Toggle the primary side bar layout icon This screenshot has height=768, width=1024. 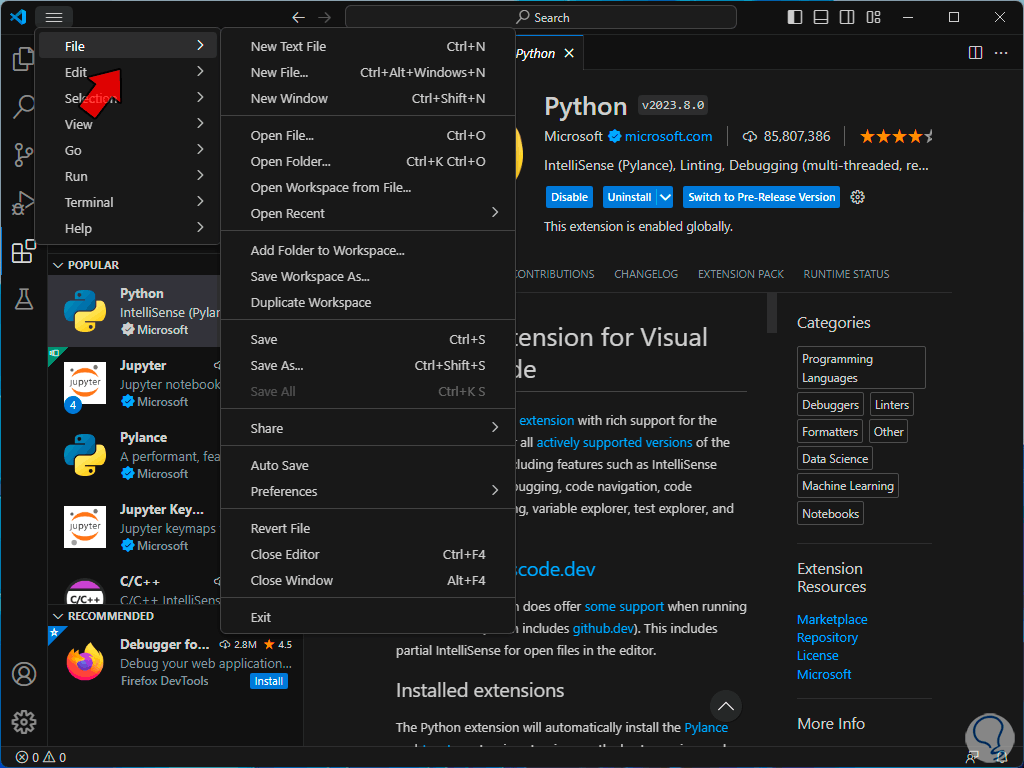[795, 17]
